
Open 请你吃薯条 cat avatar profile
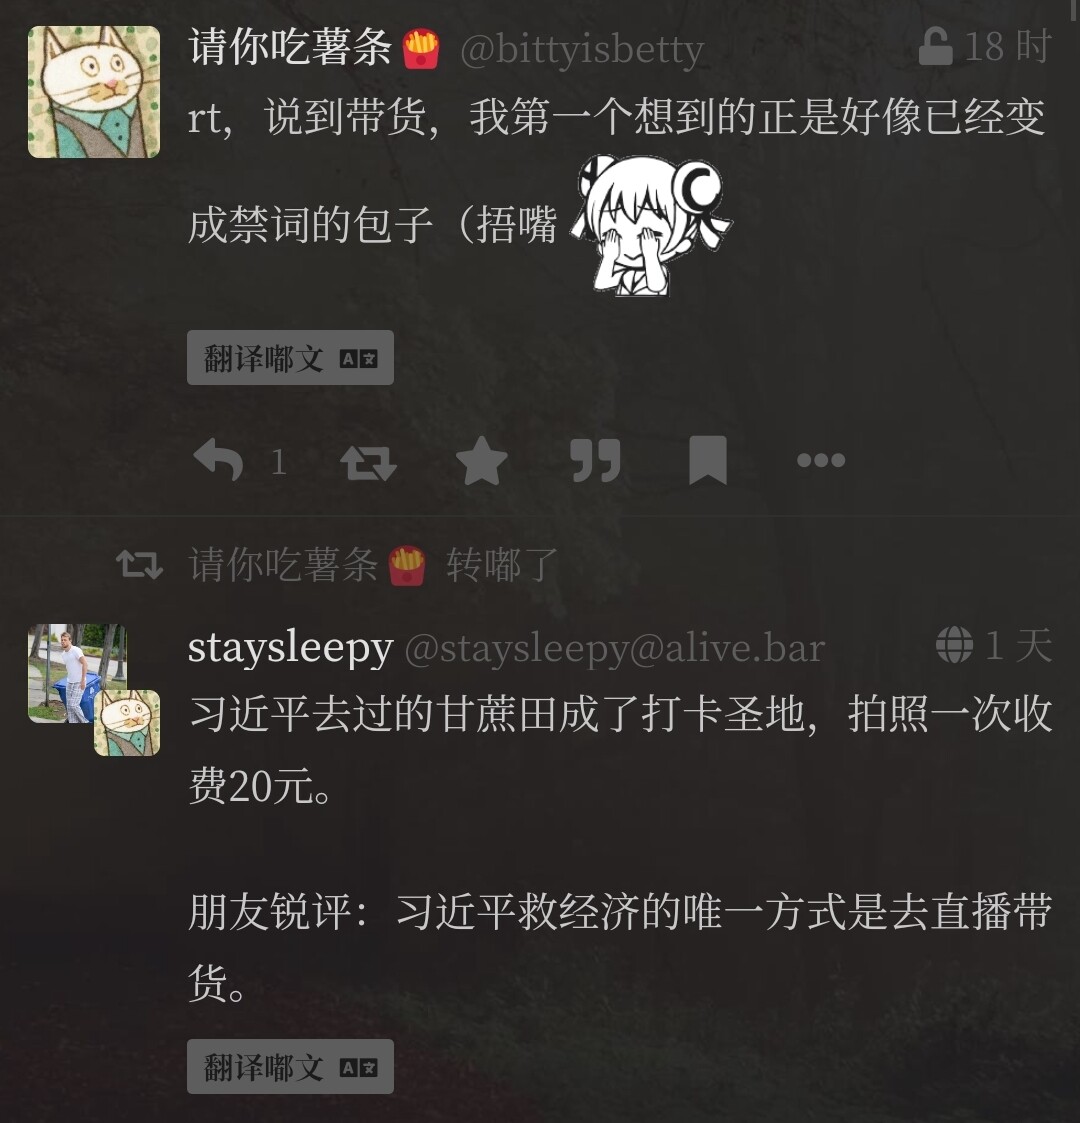[94, 92]
